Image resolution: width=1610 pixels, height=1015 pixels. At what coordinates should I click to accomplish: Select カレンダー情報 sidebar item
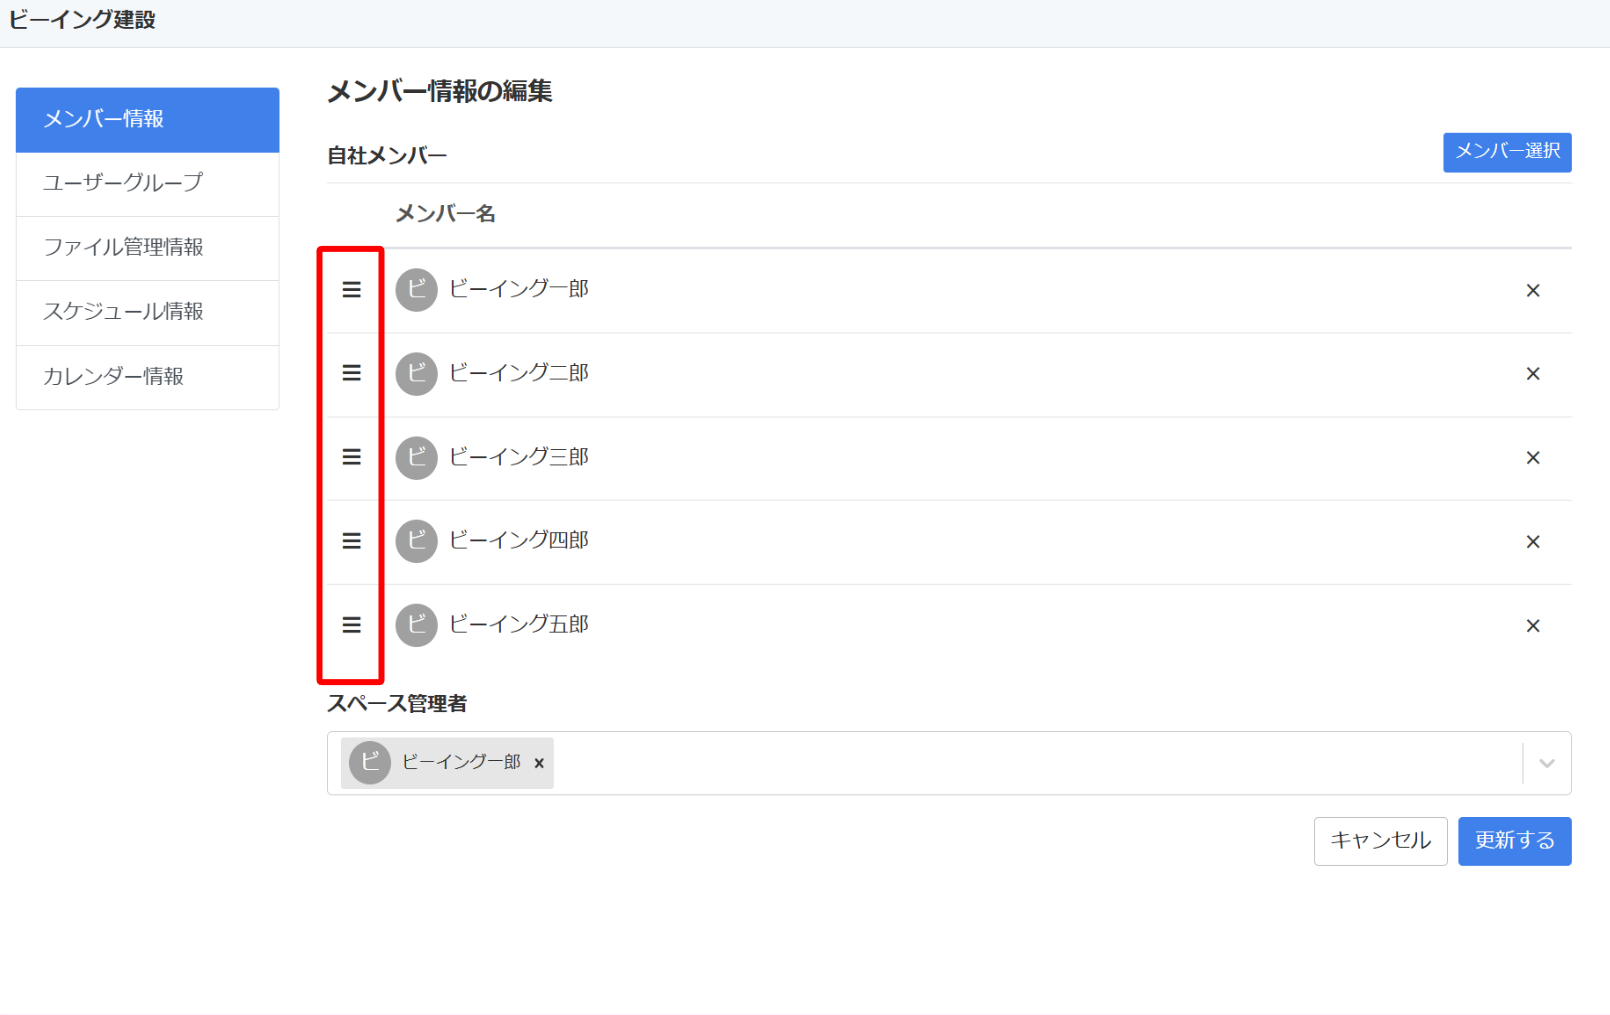(x=147, y=377)
